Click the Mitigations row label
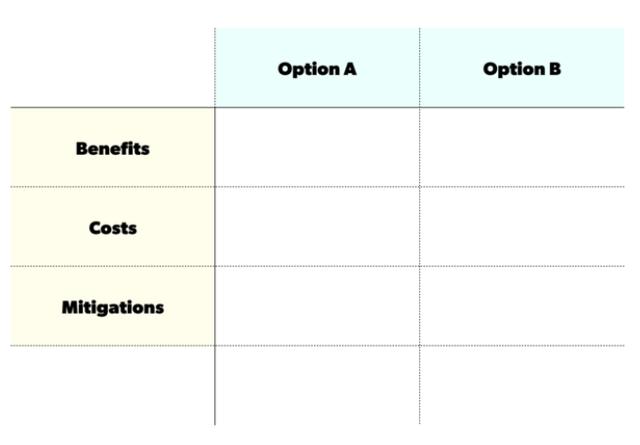The width and height of the screenshot is (640, 445). (113, 307)
